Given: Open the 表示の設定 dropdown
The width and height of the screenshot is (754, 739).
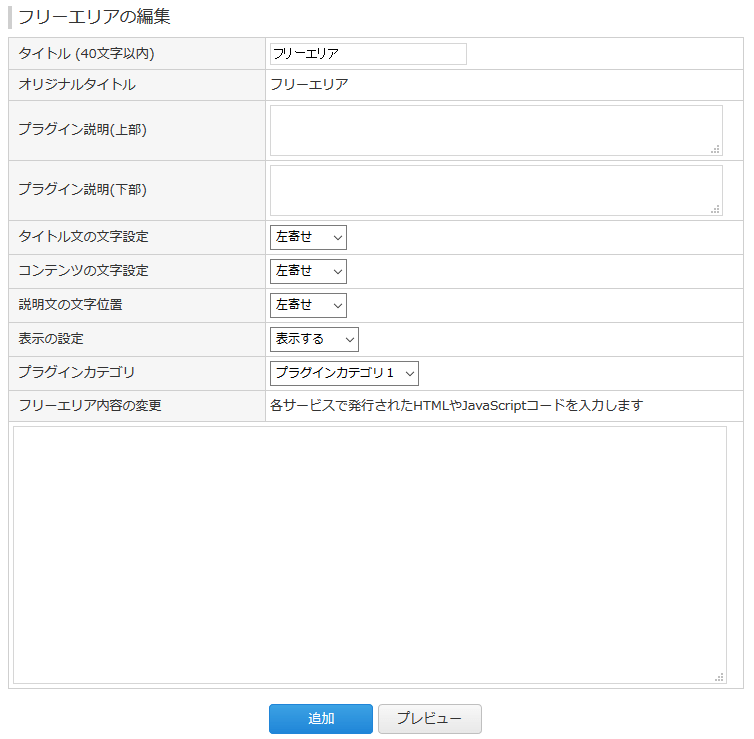Looking at the screenshot, I should [314, 339].
